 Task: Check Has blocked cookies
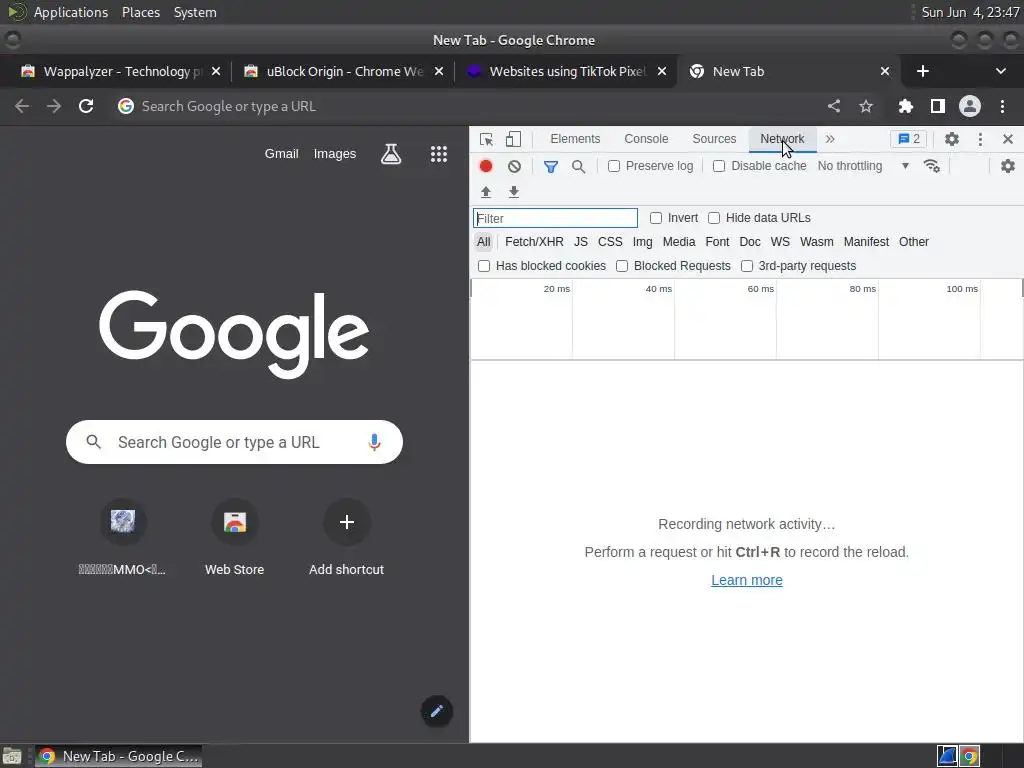pyautogui.click(x=484, y=266)
